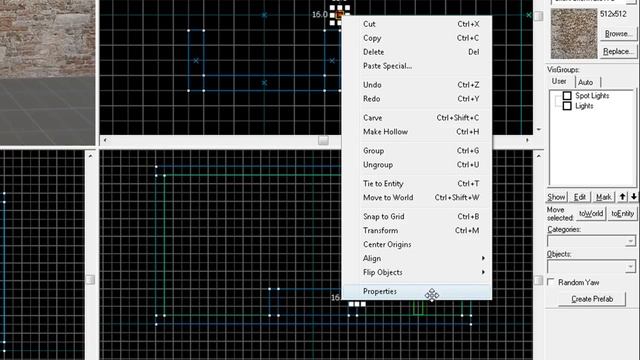Switch to the Auto VisGroups tab
Image resolution: width=640 pixels, height=360 pixels.
586,82
